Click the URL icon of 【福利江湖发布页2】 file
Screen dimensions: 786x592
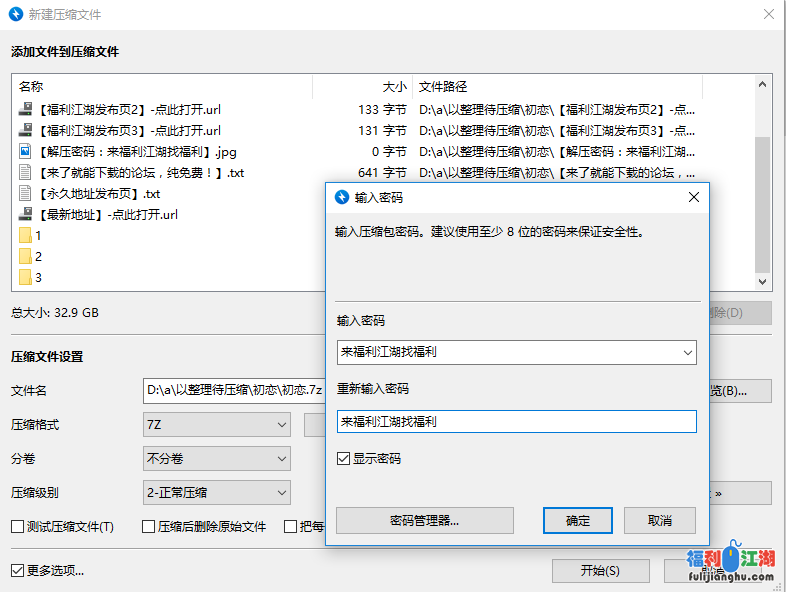(26, 110)
